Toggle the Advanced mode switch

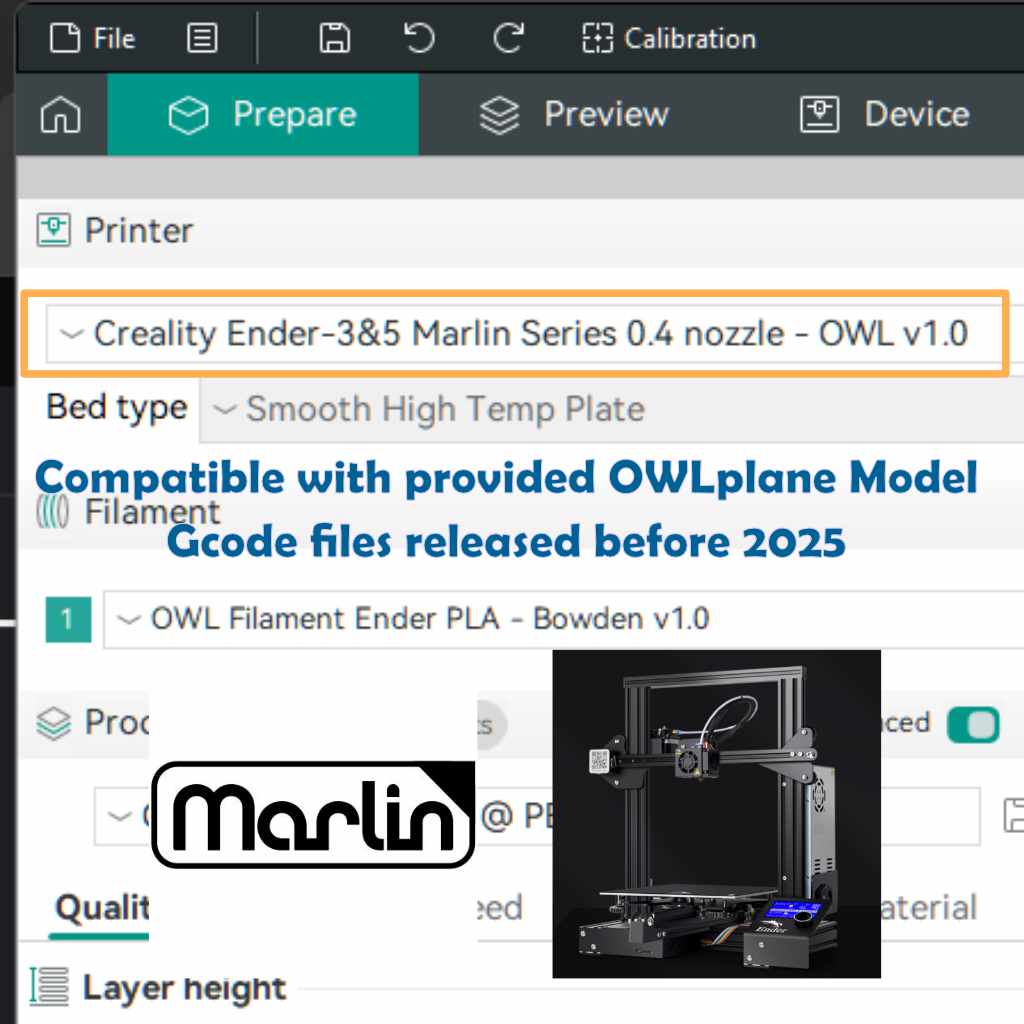pyautogui.click(x=972, y=724)
